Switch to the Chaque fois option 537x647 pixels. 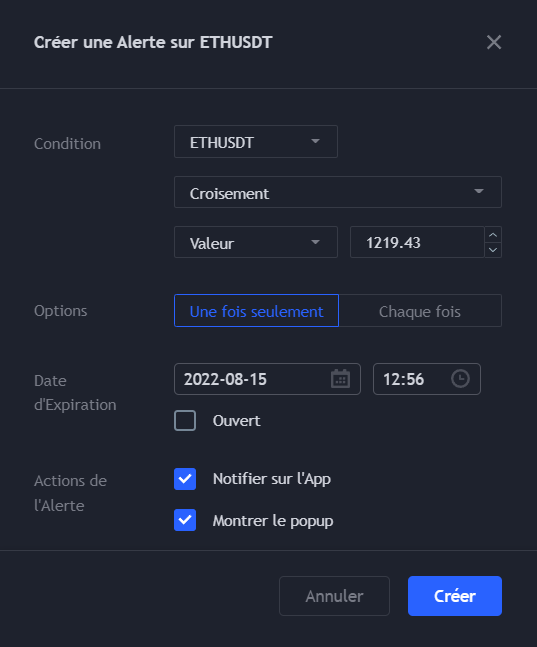(x=420, y=311)
